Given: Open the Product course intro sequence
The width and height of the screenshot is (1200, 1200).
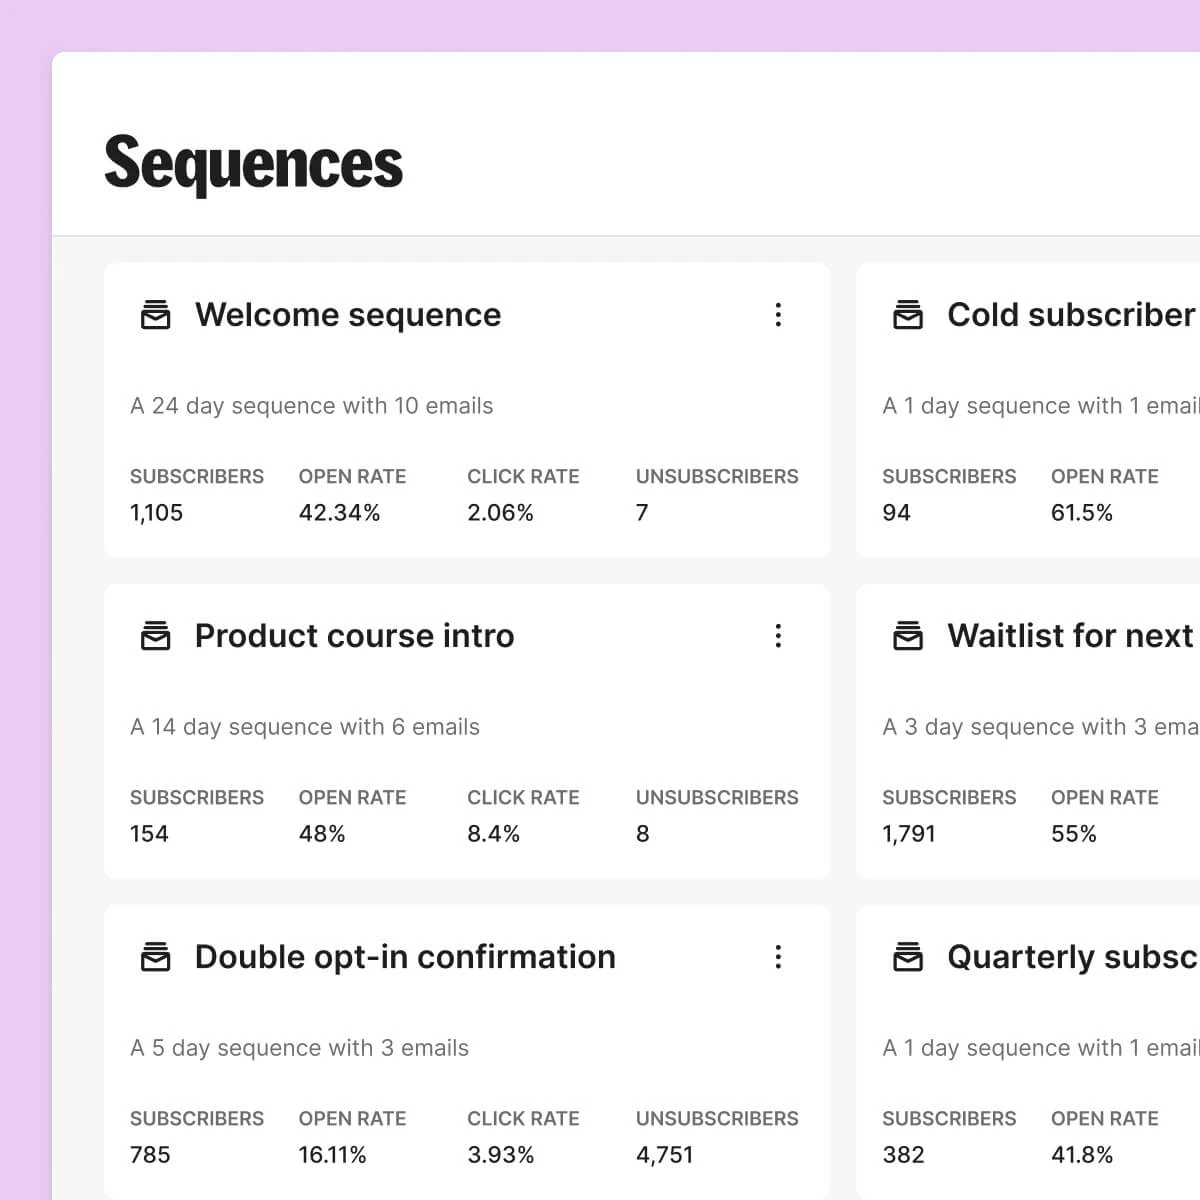Looking at the screenshot, I should coord(354,636).
